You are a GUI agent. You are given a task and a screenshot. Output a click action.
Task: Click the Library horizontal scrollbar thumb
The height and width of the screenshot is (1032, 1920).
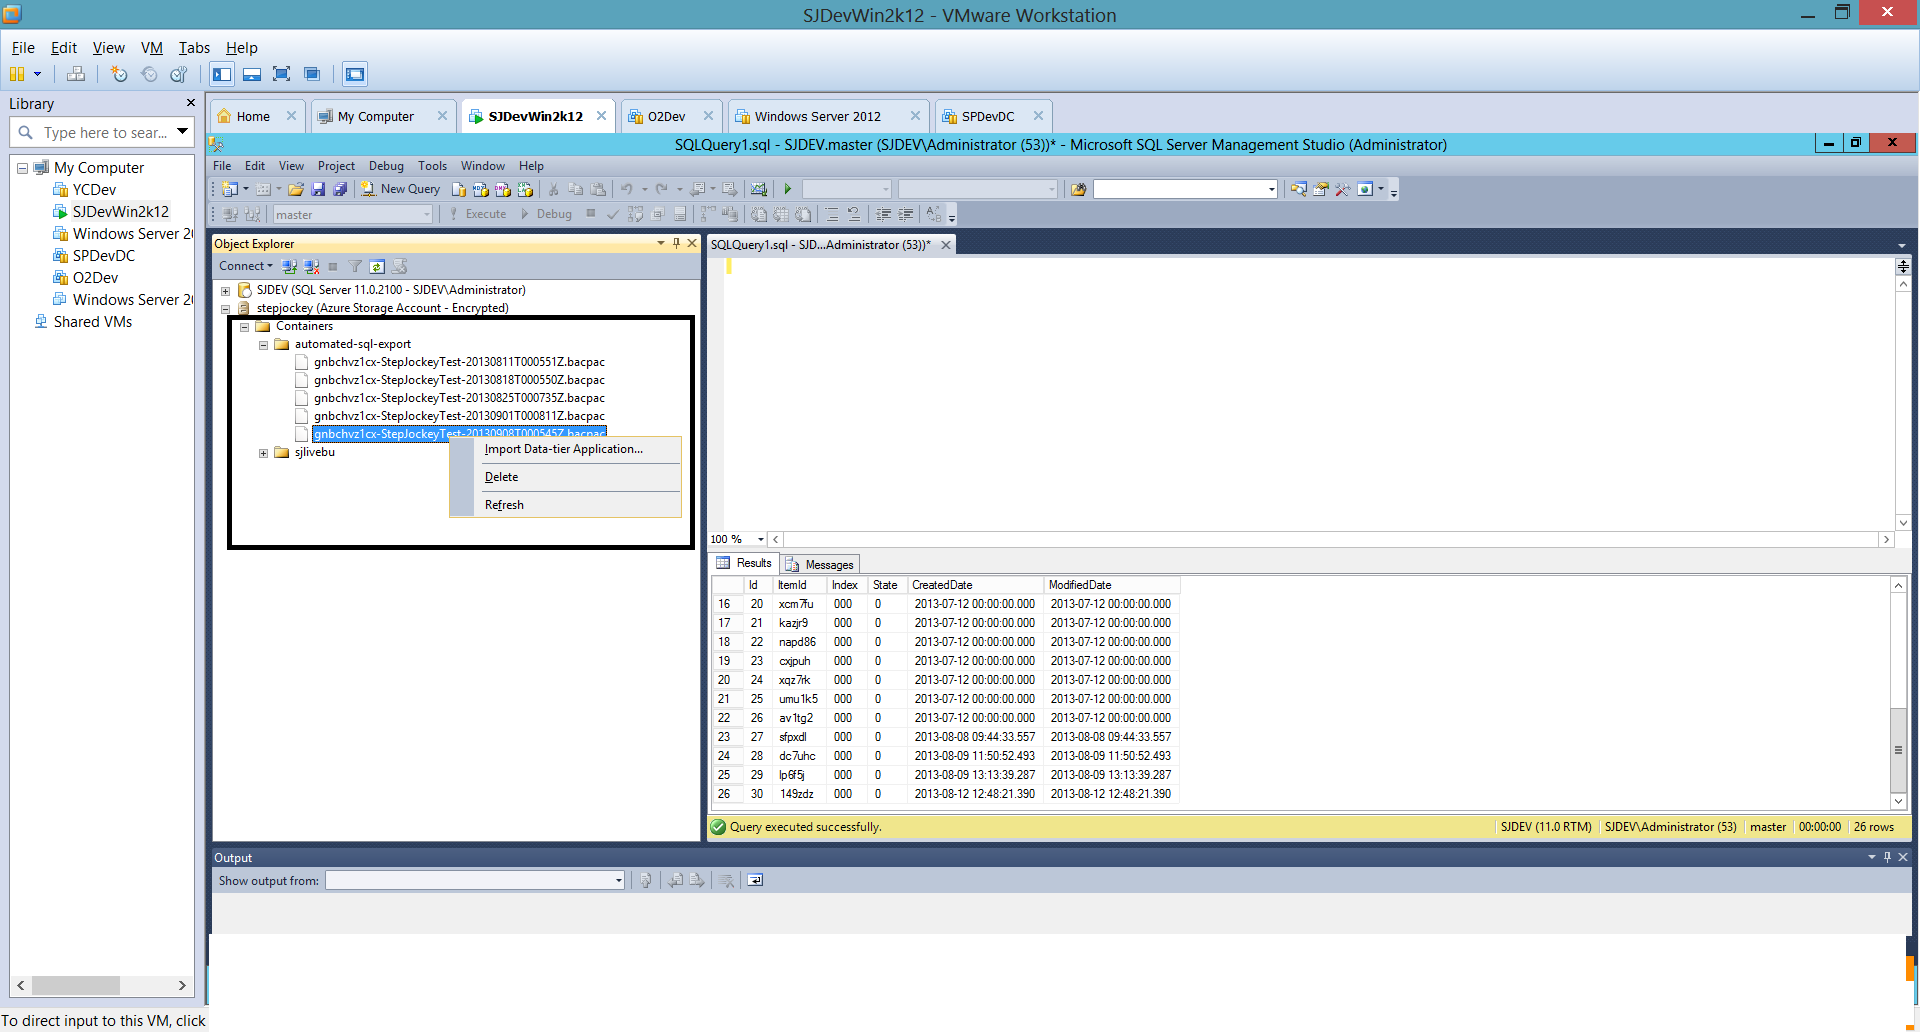[x=76, y=985]
